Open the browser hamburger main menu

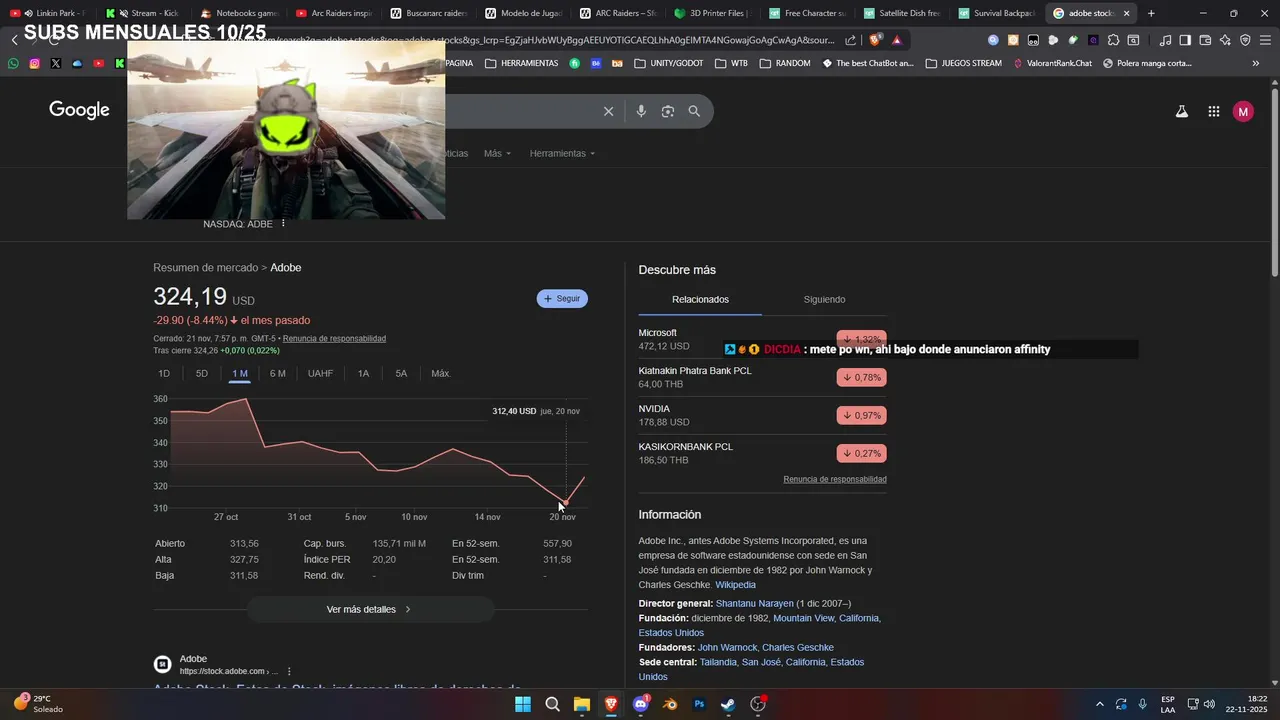[x=1265, y=40]
